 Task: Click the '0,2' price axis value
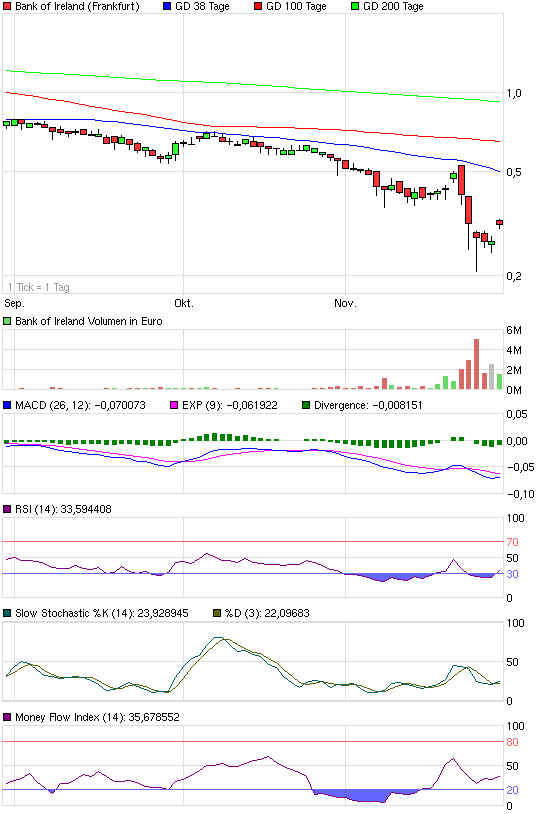514,276
